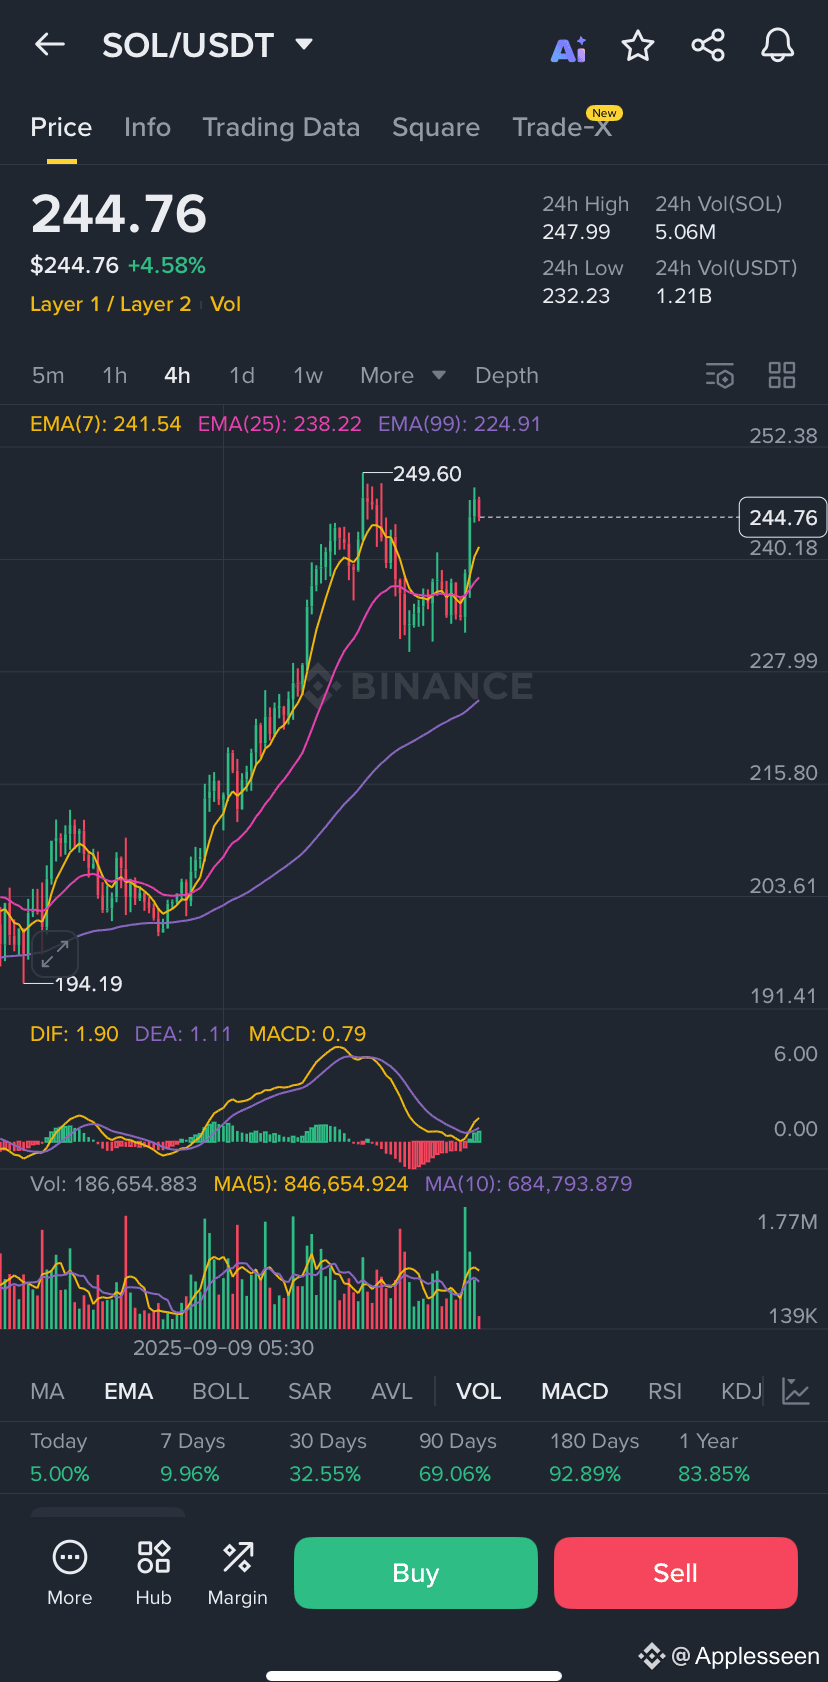Toggle the AVL indicator
Screen dimensions: 828x1682
[x=392, y=1391]
